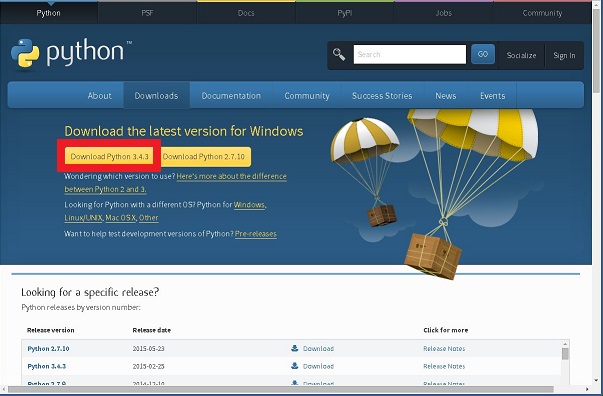Click the download icon for Python 2.7.10

click(295, 348)
